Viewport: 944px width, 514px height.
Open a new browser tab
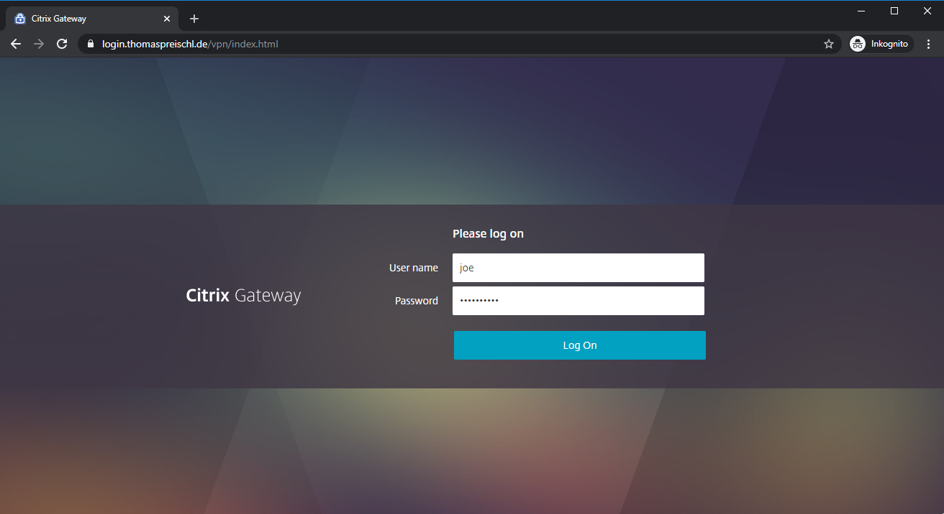(194, 19)
